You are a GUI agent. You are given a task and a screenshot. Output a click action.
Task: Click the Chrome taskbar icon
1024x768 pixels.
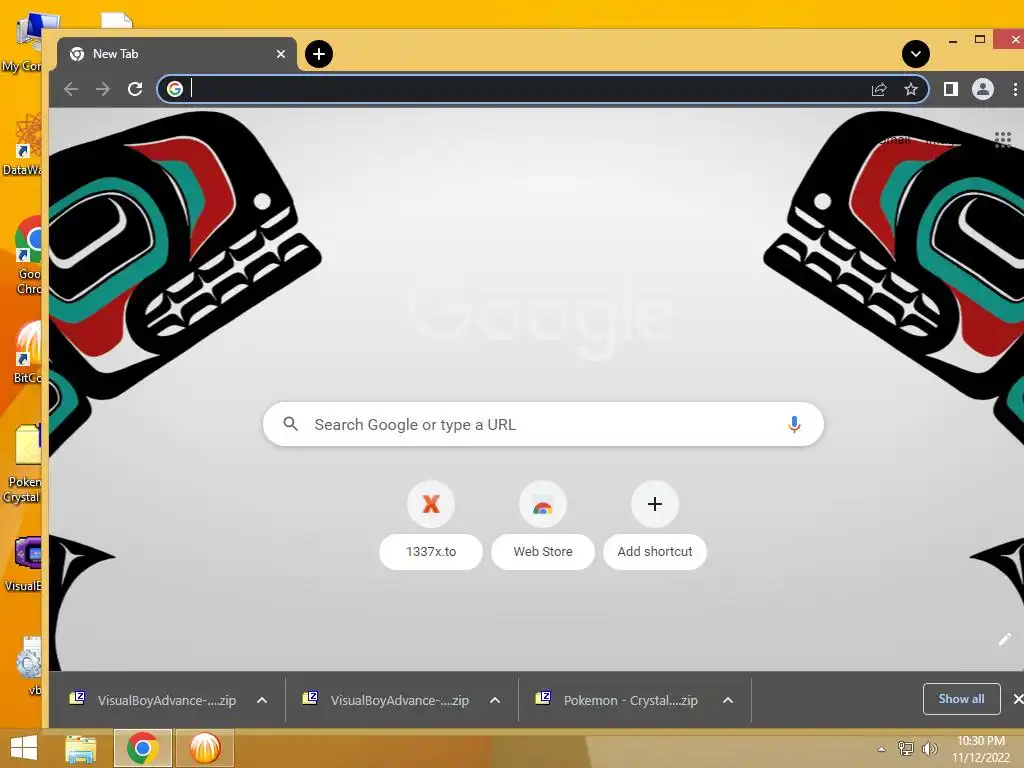click(142, 748)
